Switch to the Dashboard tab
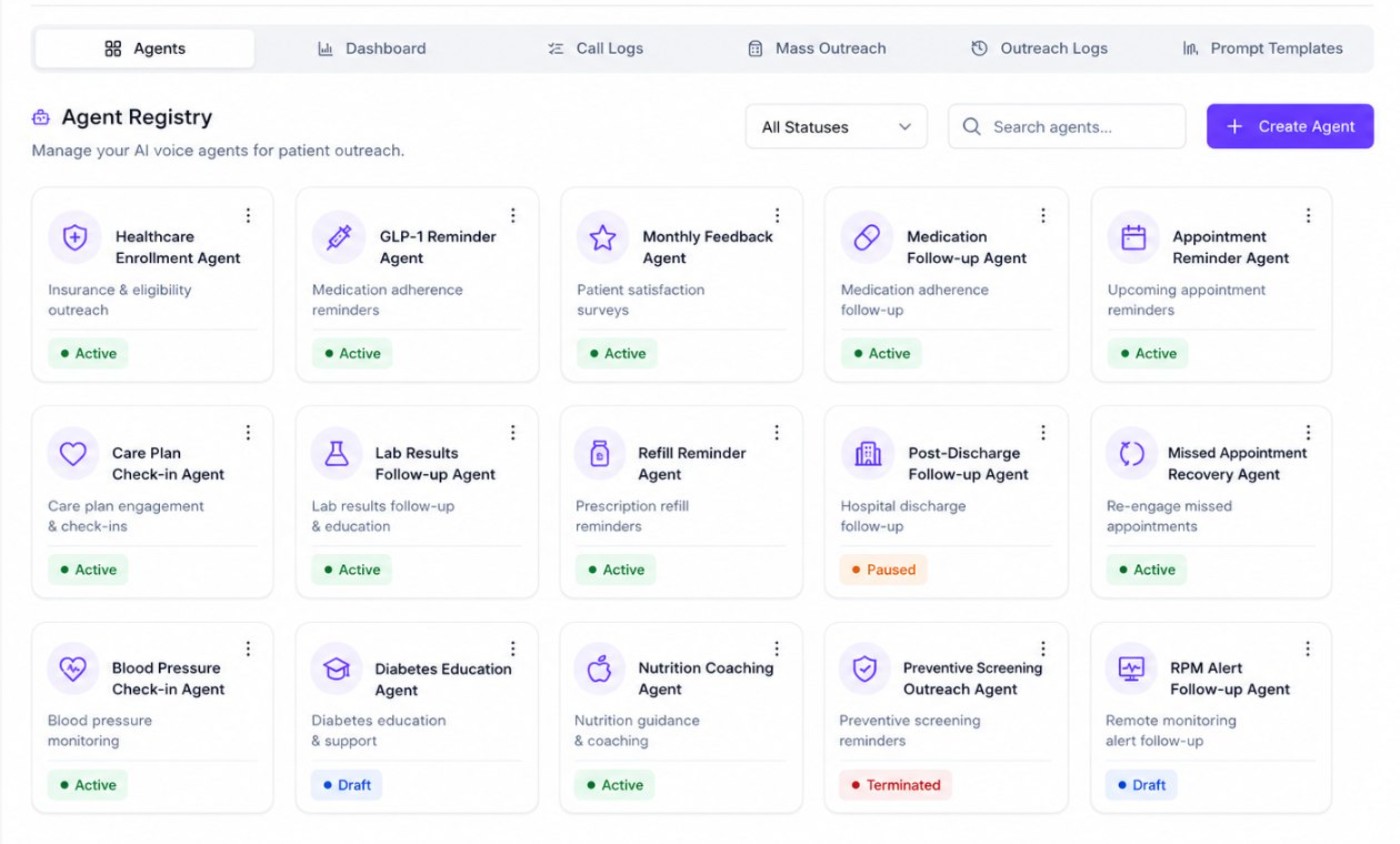The image size is (1400, 844). (371, 48)
